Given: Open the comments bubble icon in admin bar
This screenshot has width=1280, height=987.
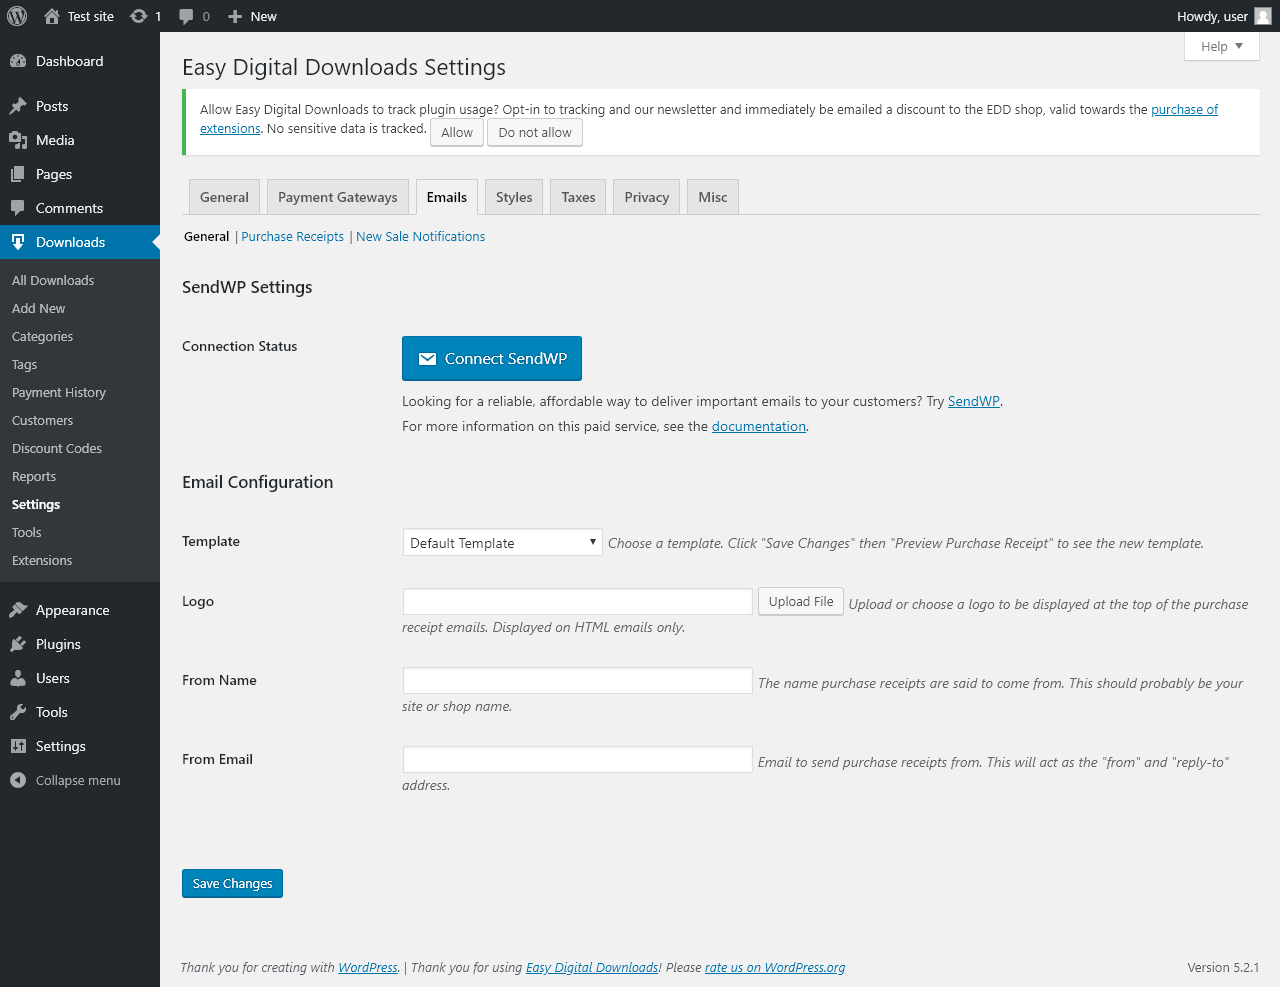Looking at the screenshot, I should pyautogui.click(x=186, y=16).
